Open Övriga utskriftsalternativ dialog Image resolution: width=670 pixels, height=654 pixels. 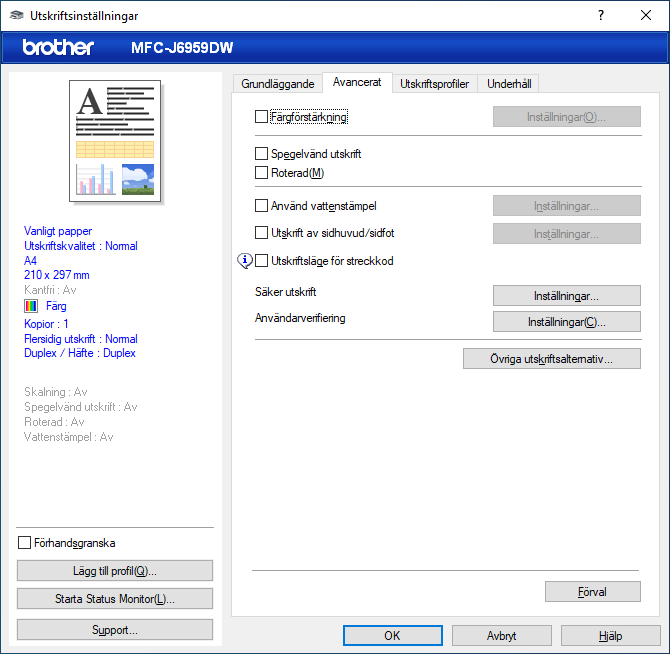click(552, 358)
